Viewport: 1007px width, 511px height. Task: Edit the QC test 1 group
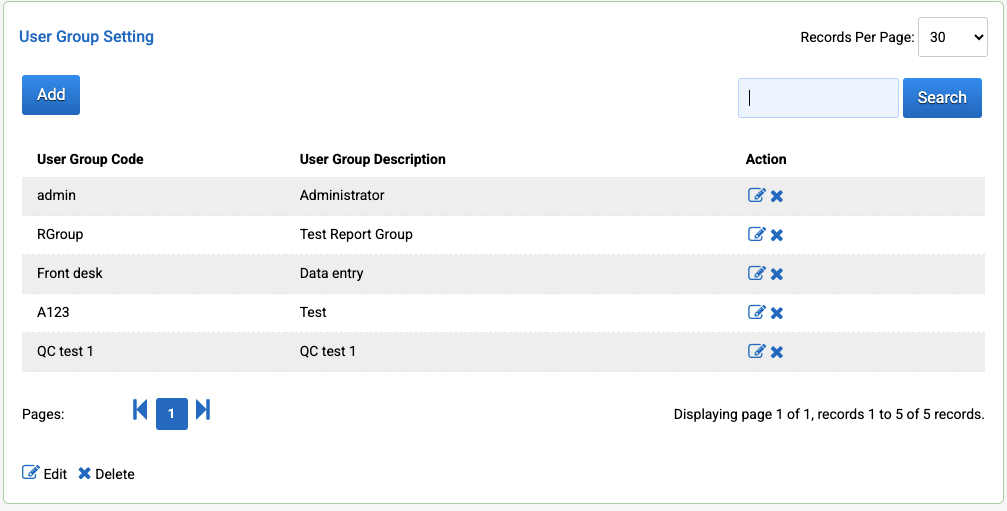[756, 352]
